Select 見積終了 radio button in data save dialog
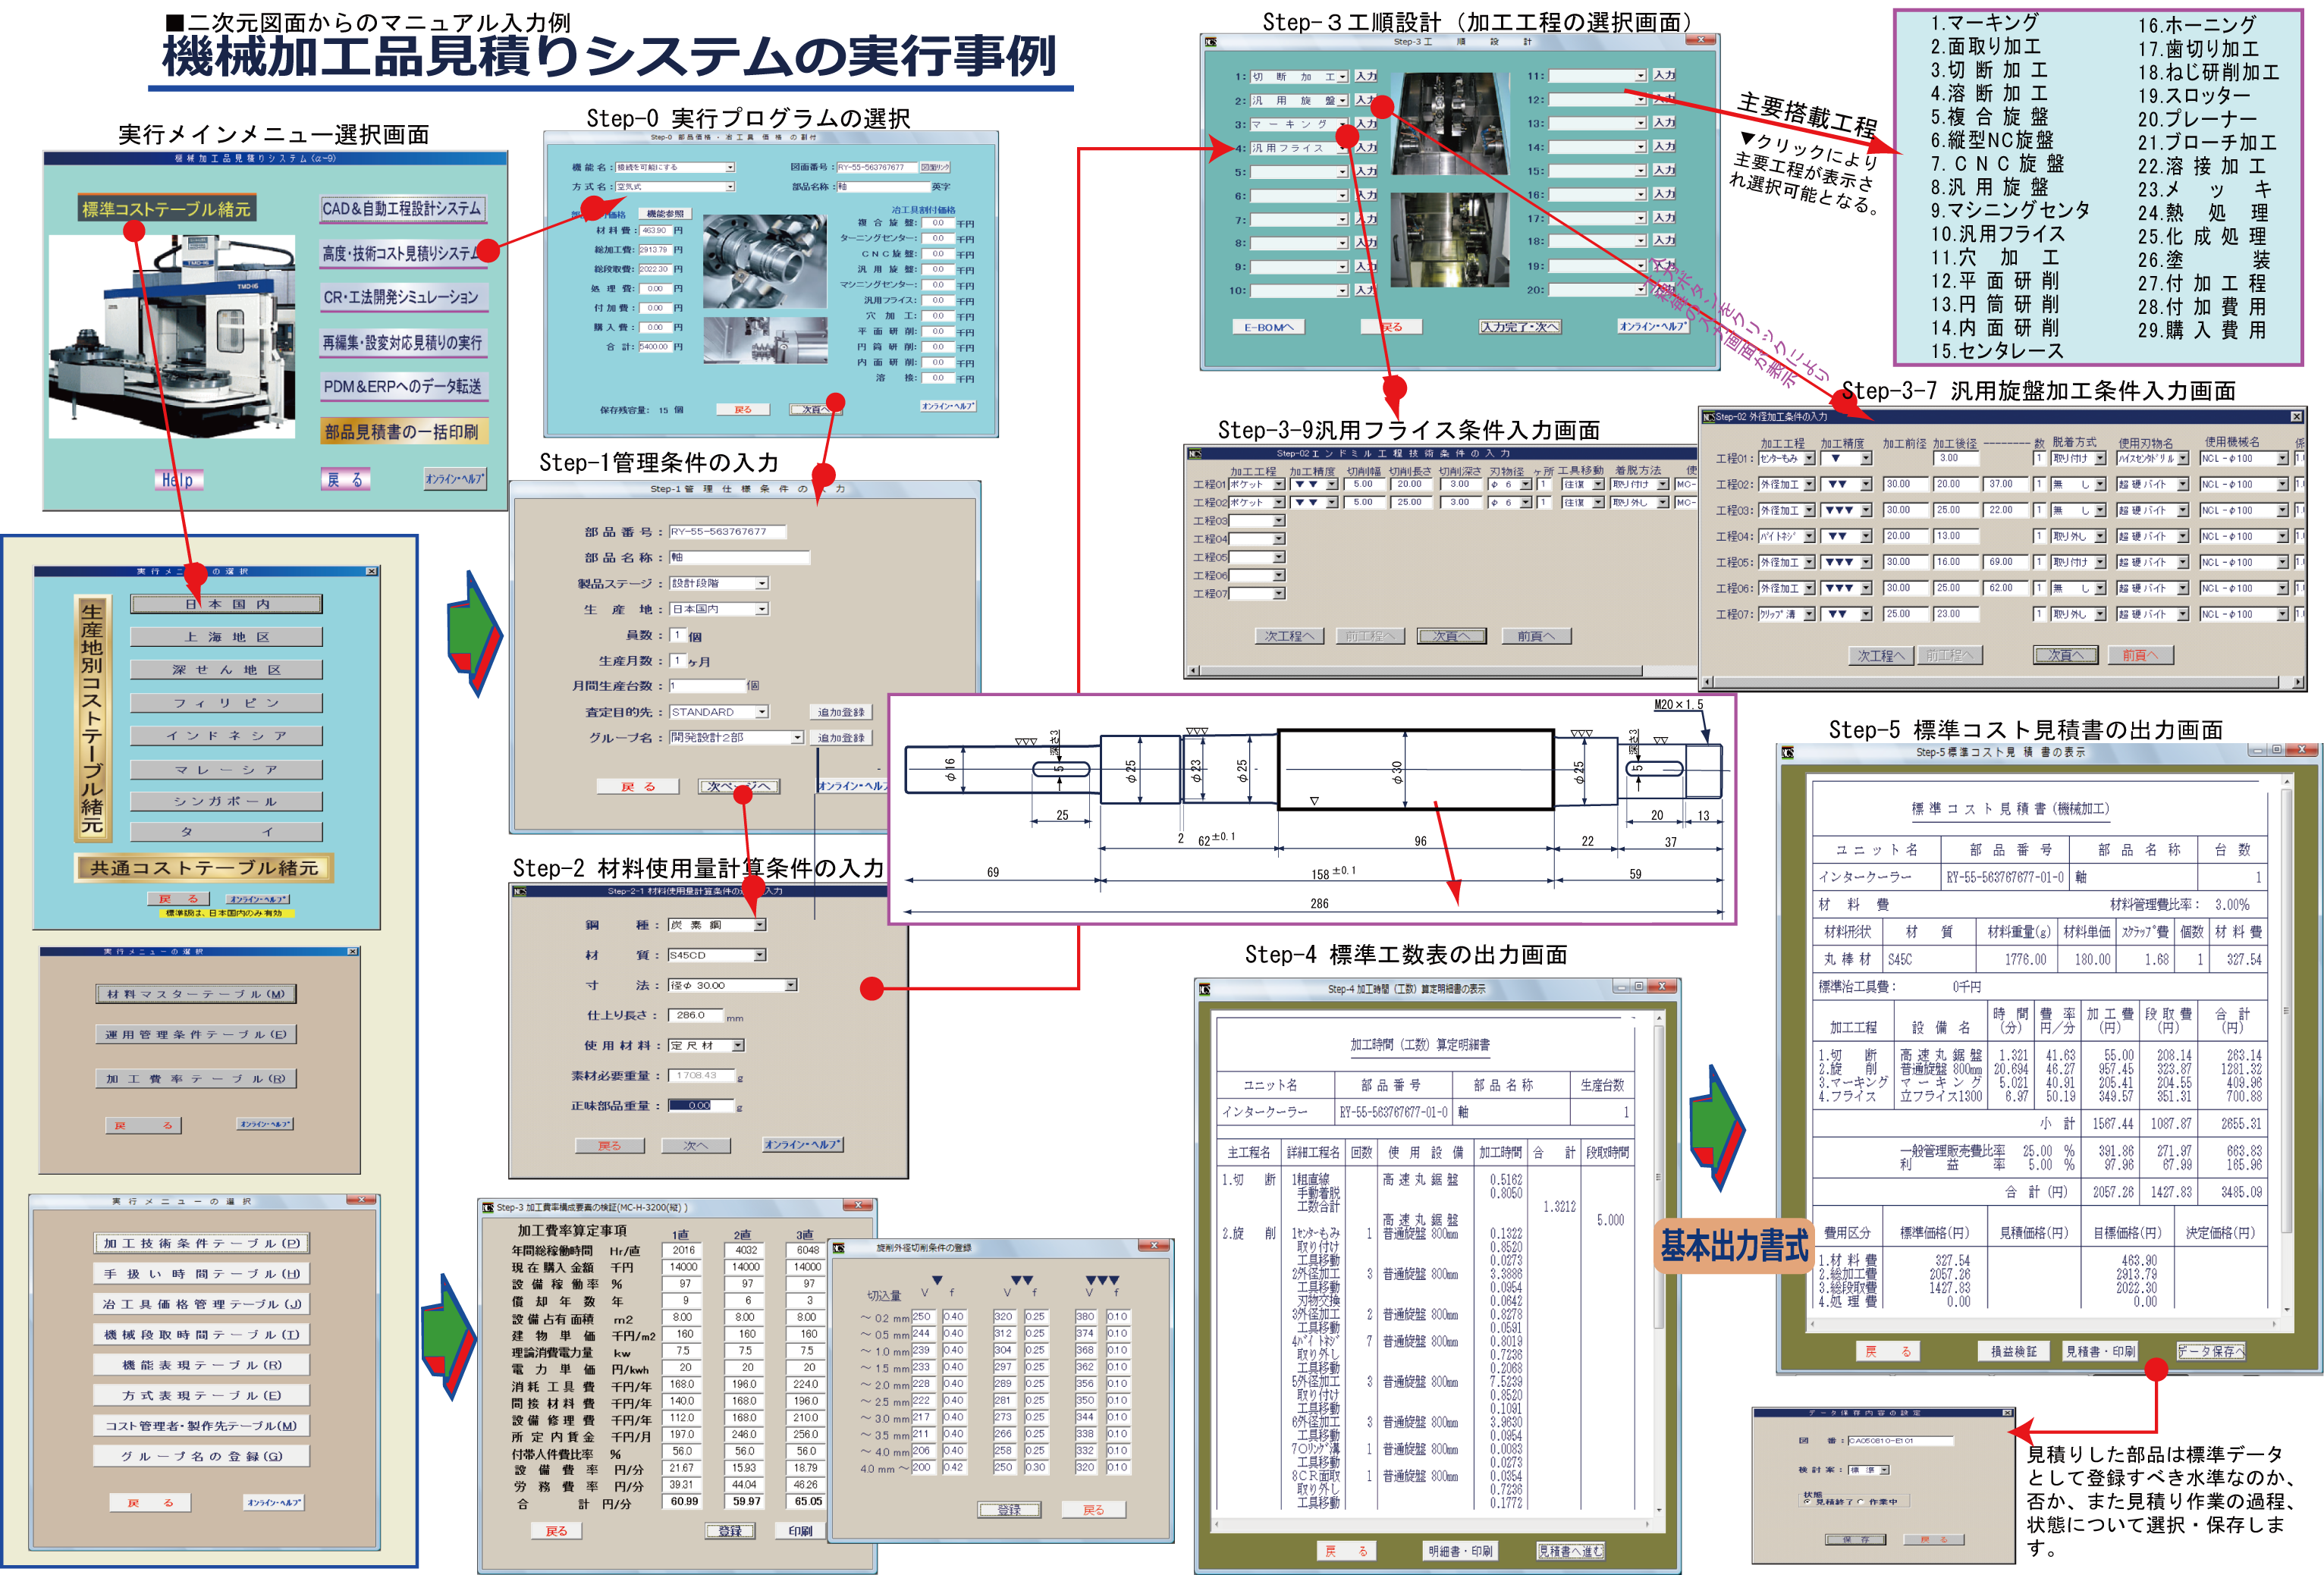 [1808, 1501]
